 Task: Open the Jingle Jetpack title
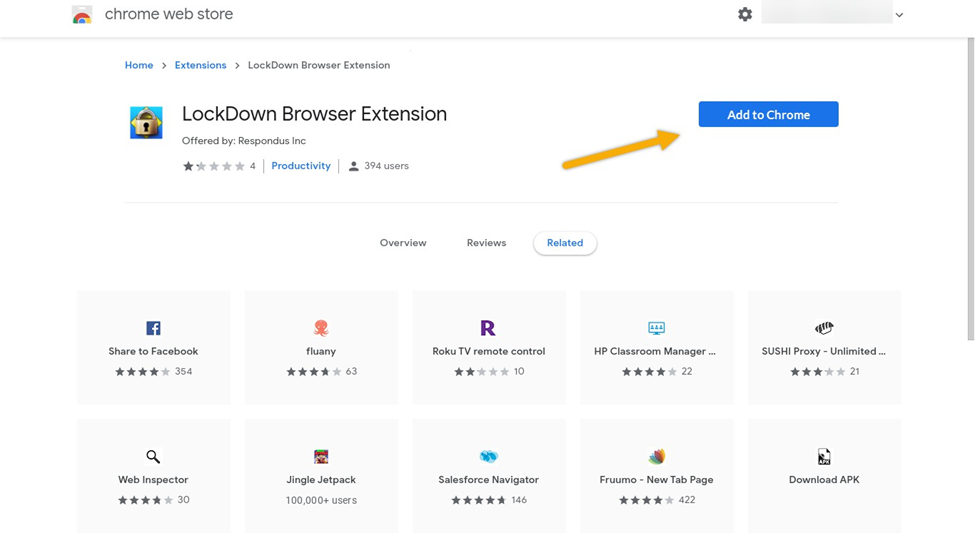321,480
